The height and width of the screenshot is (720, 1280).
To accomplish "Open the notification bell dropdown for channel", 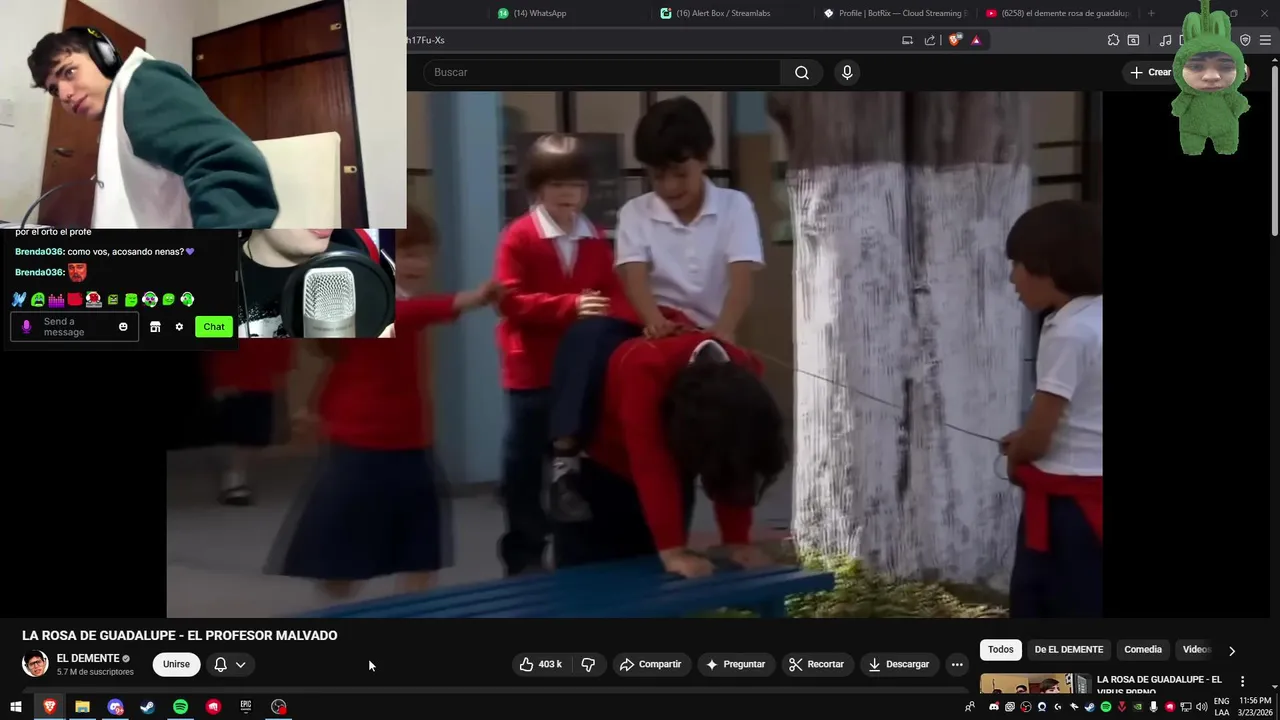I will point(230,664).
